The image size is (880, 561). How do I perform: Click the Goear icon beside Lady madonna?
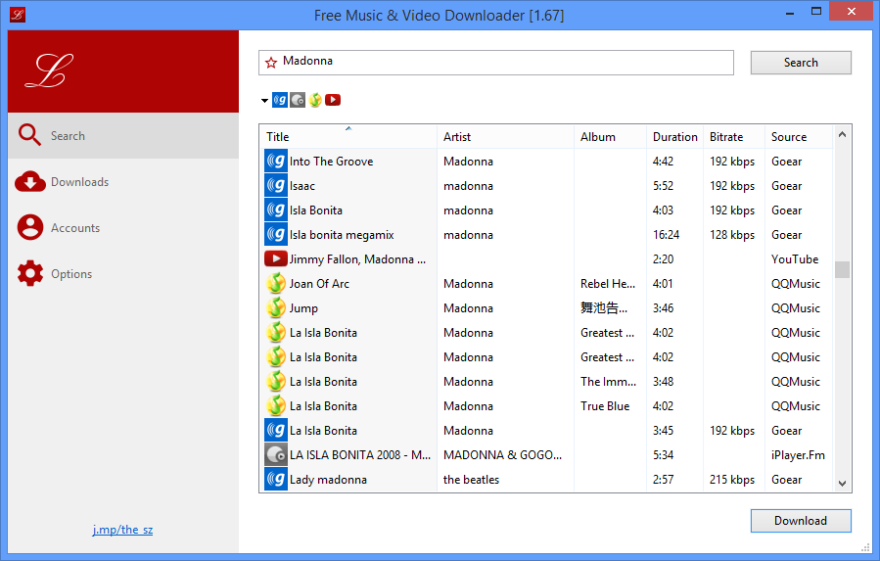(276, 480)
